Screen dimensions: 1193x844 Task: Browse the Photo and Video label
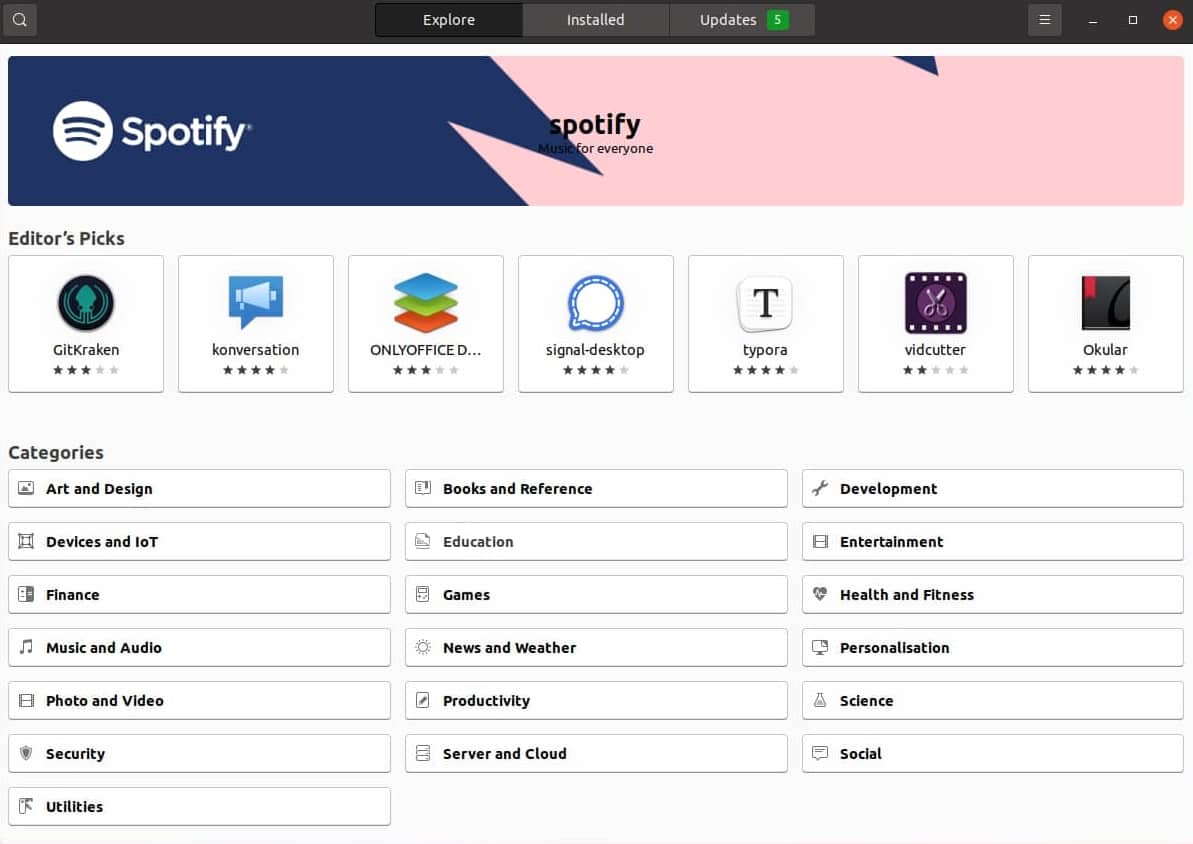(105, 701)
